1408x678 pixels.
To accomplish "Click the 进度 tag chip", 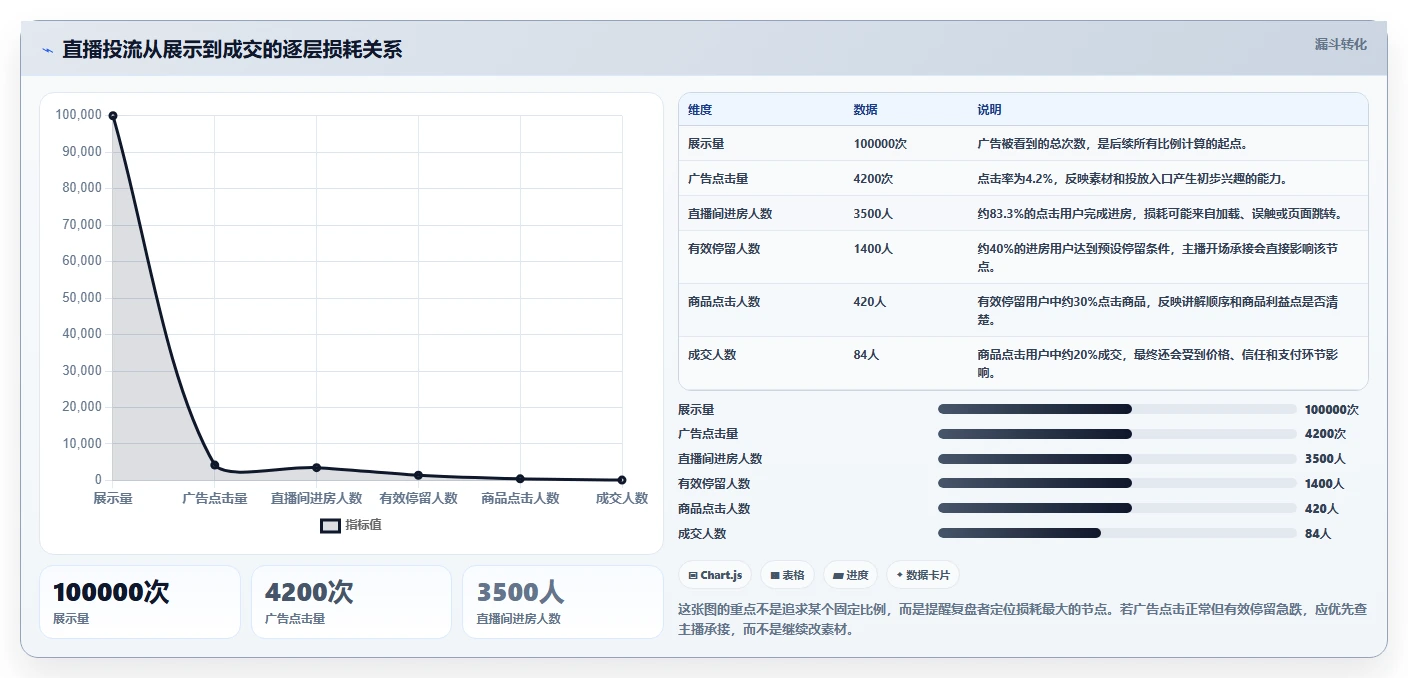I will [x=851, y=575].
